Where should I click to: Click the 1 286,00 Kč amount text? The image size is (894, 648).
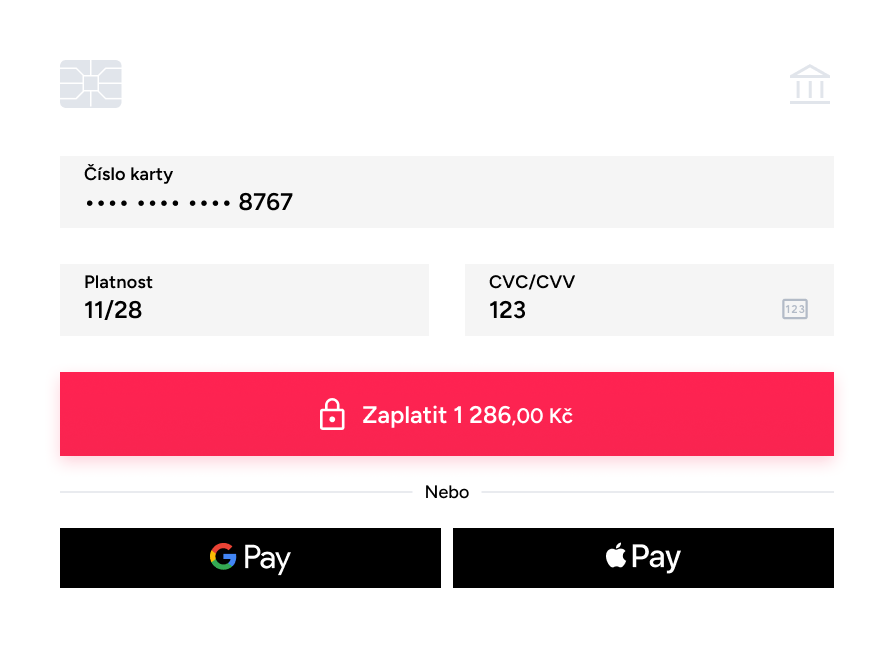(513, 415)
